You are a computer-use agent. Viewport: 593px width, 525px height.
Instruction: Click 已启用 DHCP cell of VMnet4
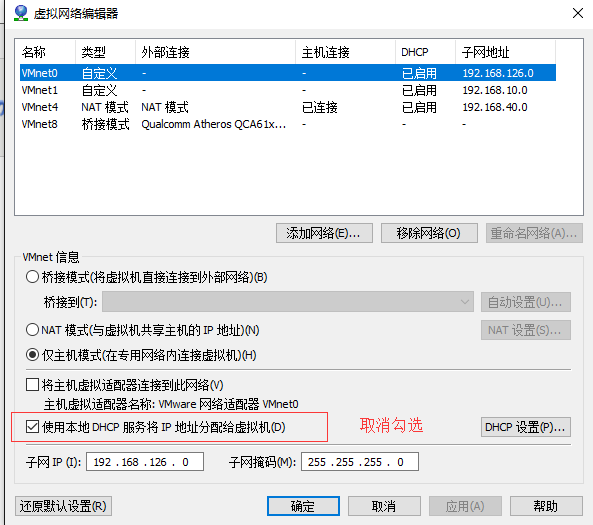click(419, 107)
